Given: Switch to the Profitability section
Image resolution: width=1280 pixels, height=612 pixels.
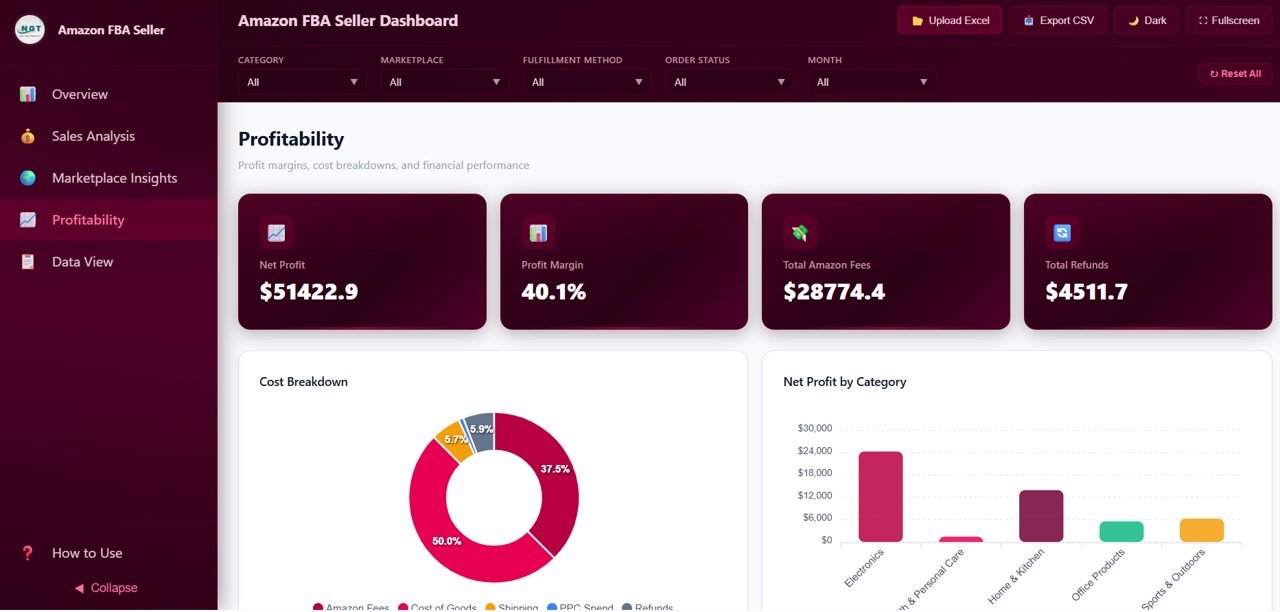Looking at the screenshot, I should [x=88, y=219].
